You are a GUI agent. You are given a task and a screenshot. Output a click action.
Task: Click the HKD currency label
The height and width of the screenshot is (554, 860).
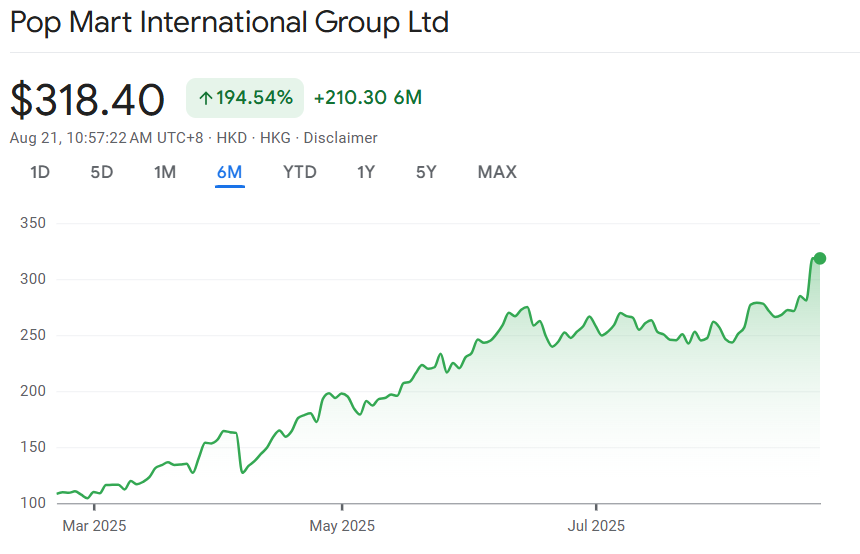pos(232,138)
